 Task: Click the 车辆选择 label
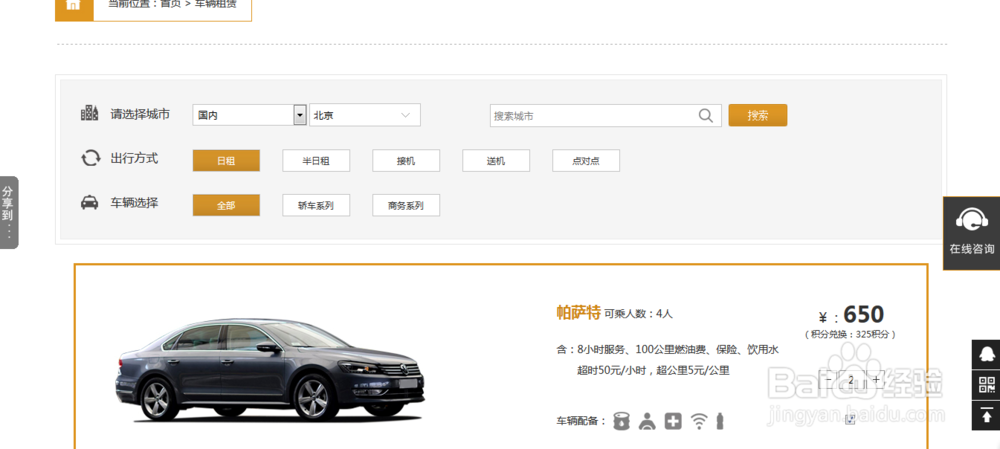[134, 203]
